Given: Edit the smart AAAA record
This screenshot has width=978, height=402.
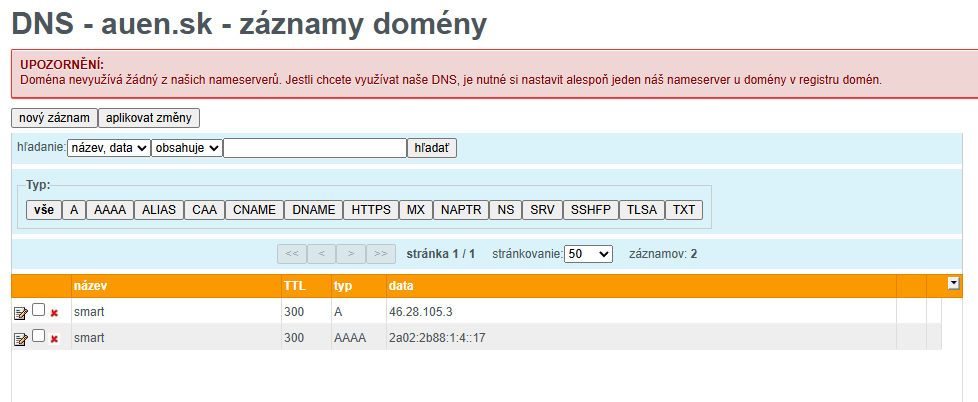Looking at the screenshot, I should tap(20, 339).
